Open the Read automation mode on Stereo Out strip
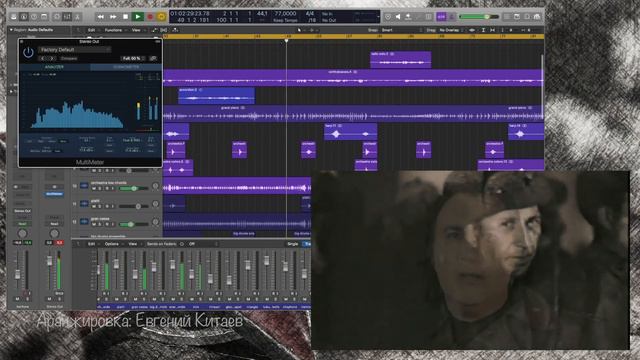 coord(54,224)
